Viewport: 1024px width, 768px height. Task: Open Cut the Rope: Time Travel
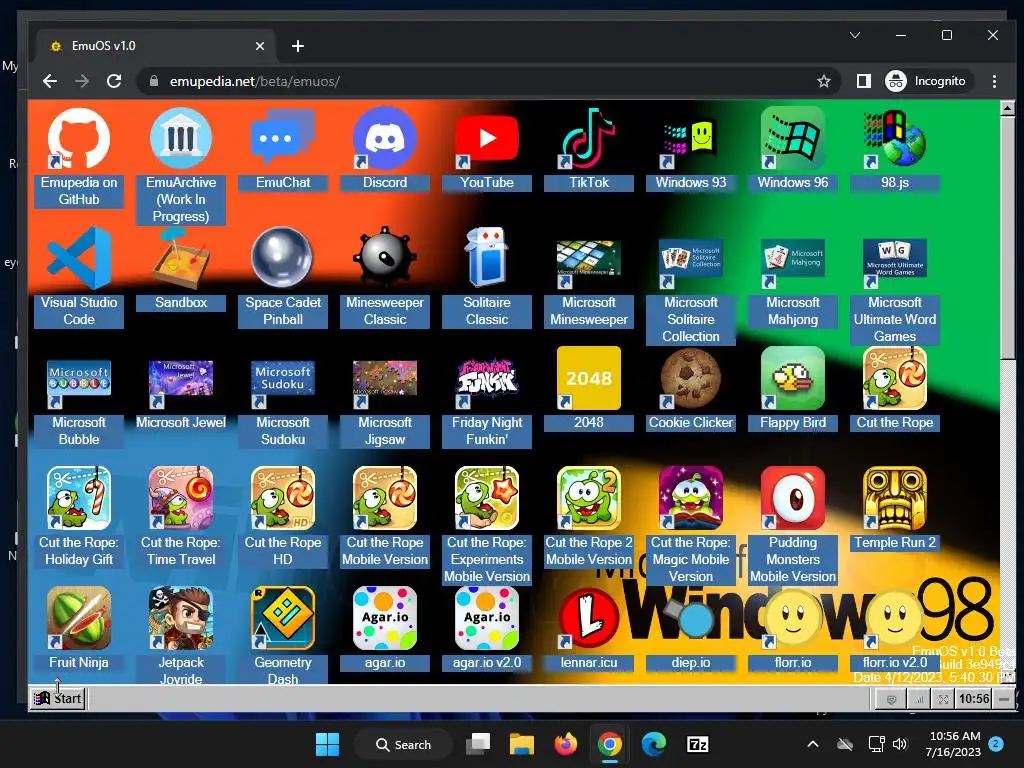pyautogui.click(x=181, y=498)
